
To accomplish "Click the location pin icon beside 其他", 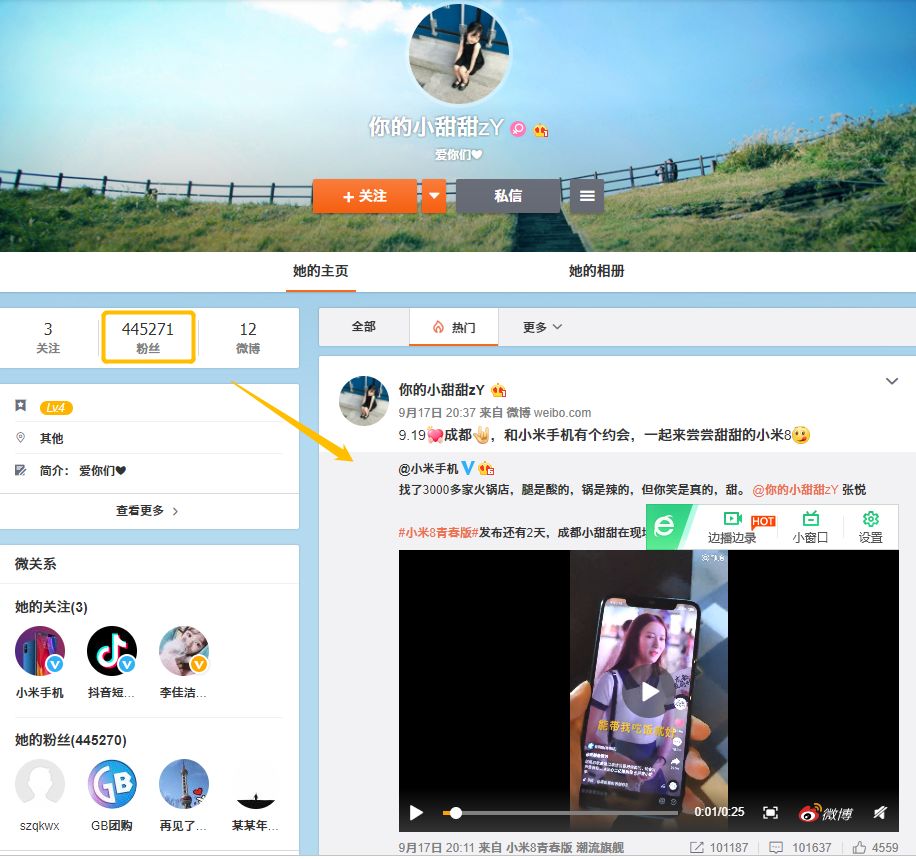I will (20, 438).
